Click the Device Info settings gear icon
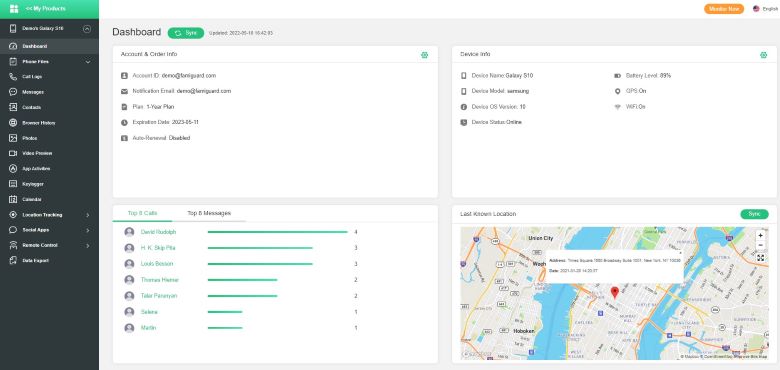 coord(763,55)
